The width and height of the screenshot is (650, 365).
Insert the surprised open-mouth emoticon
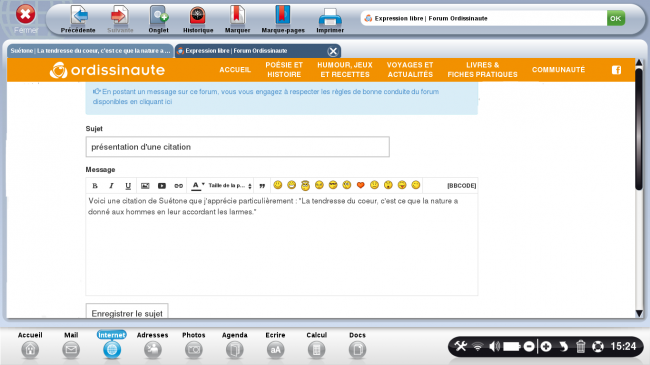click(388, 185)
